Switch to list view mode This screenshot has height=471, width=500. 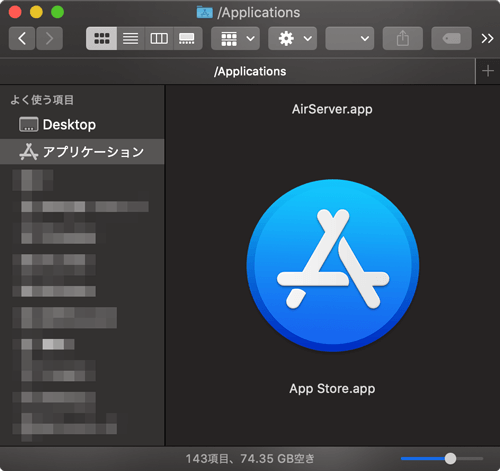(x=131, y=39)
